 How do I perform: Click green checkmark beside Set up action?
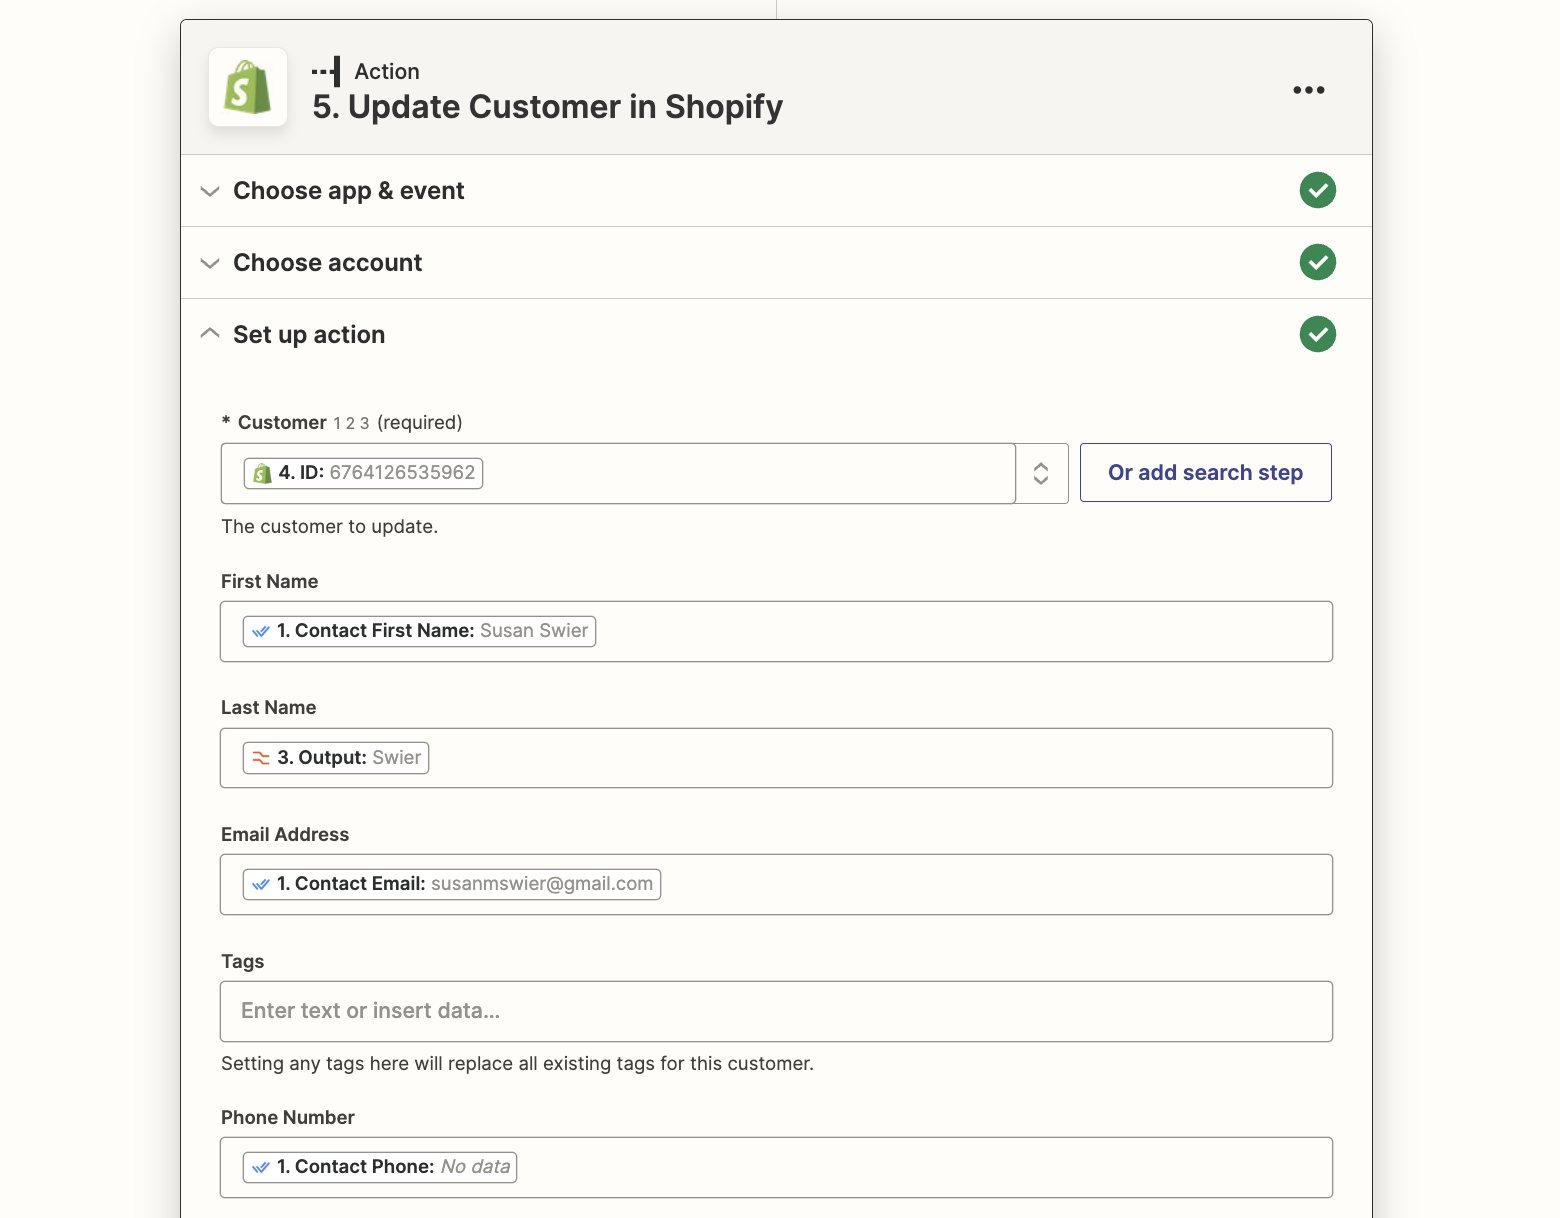[1317, 334]
